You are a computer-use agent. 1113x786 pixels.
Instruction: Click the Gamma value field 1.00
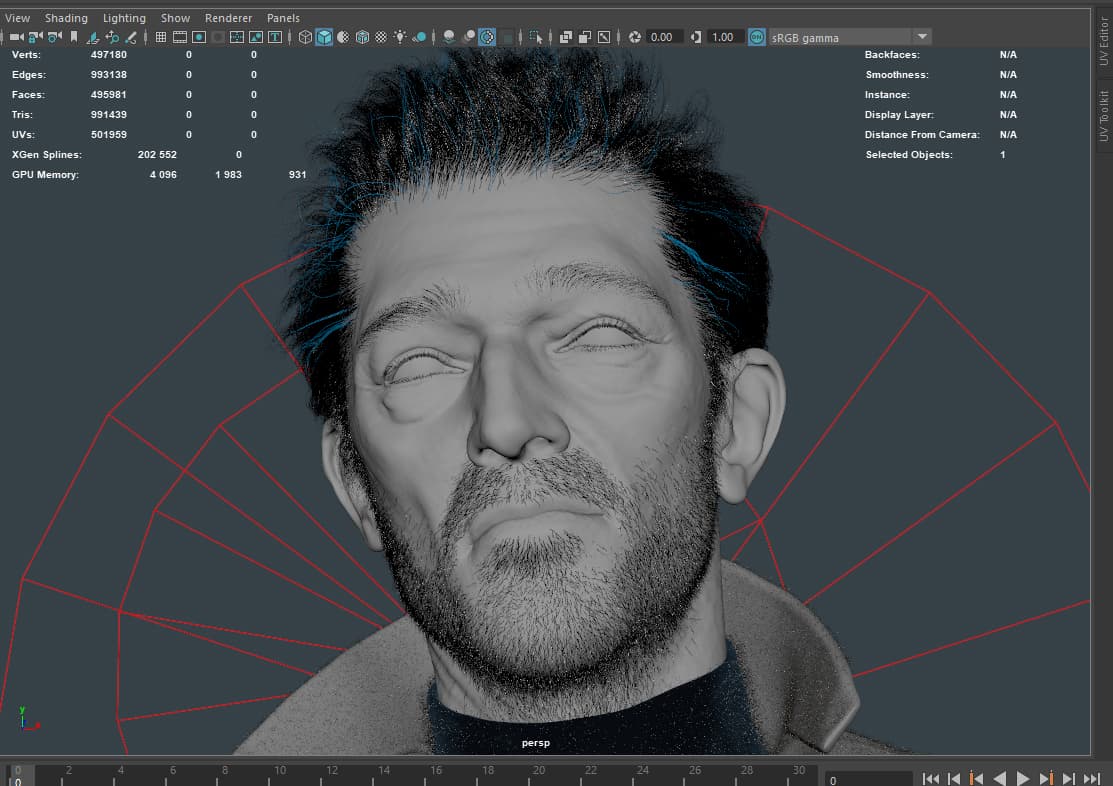[x=725, y=37]
